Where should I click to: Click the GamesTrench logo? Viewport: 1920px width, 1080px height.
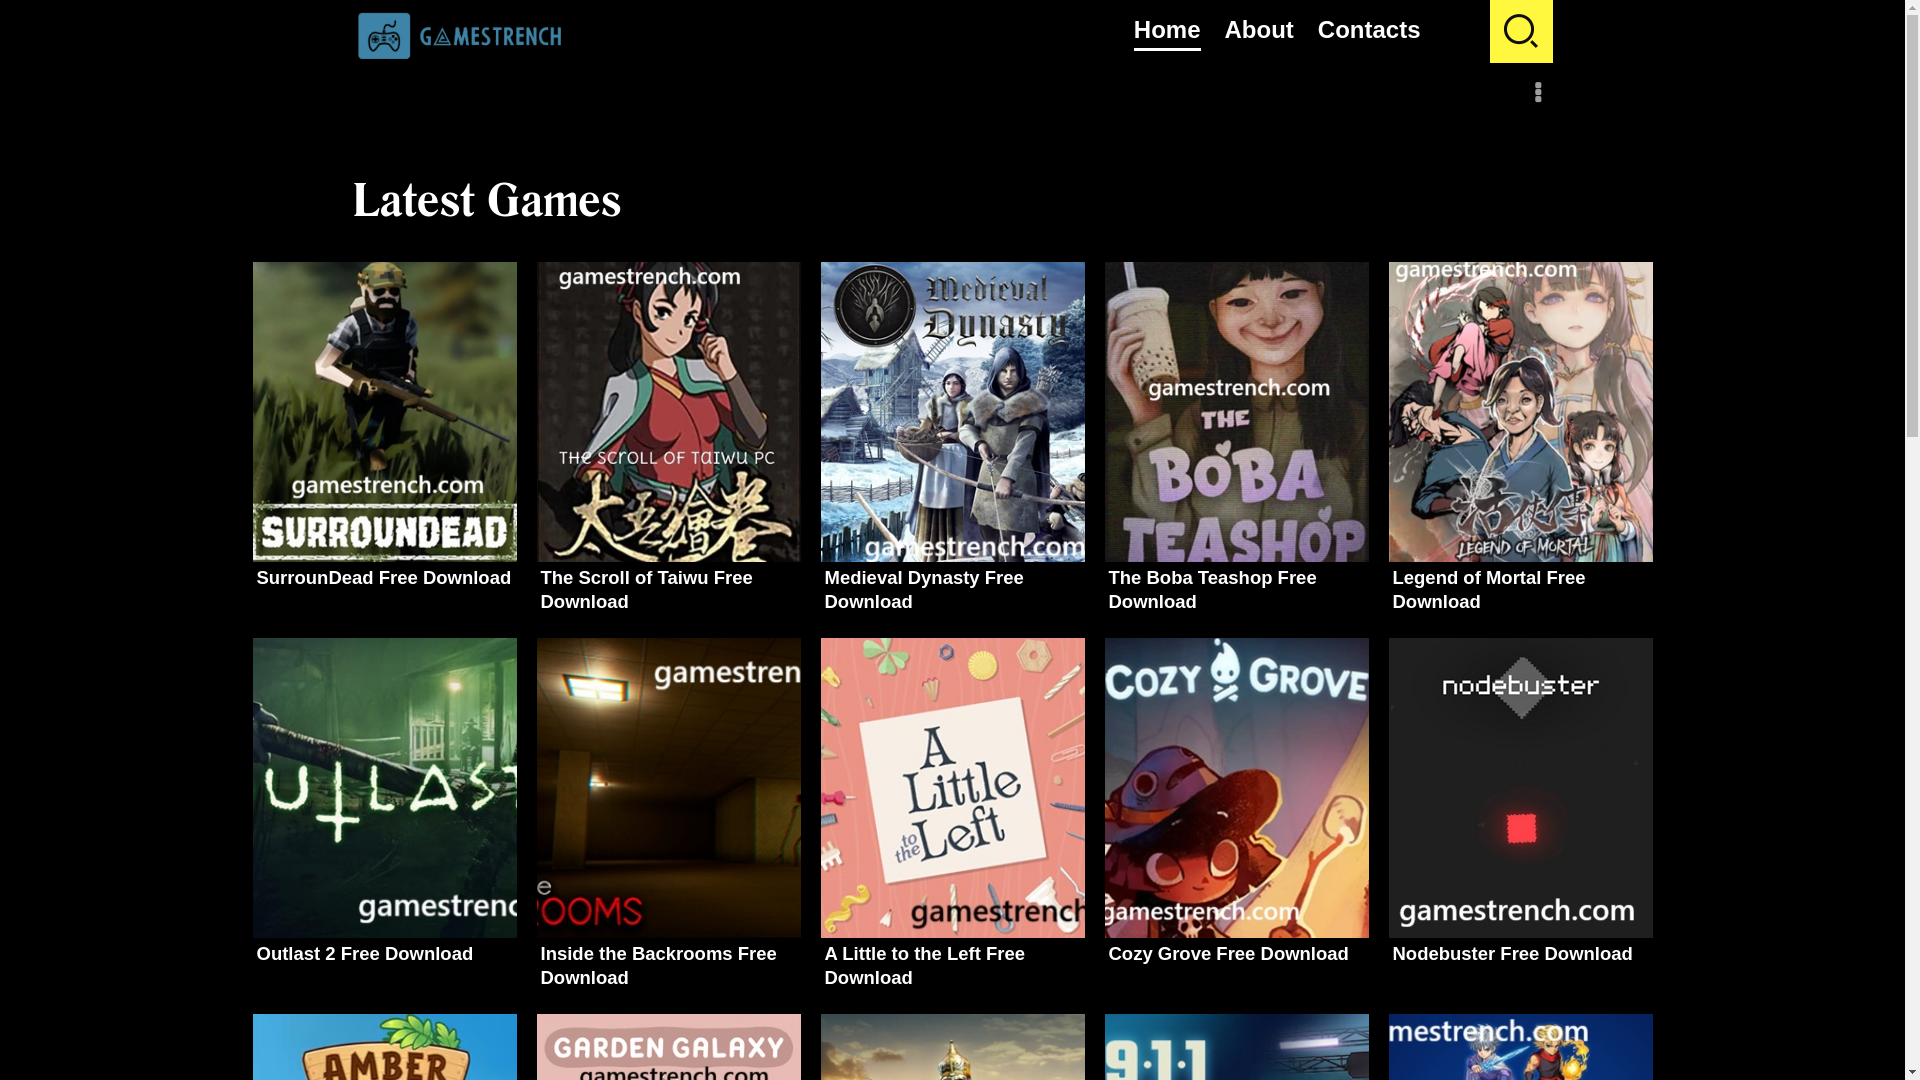click(x=460, y=36)
